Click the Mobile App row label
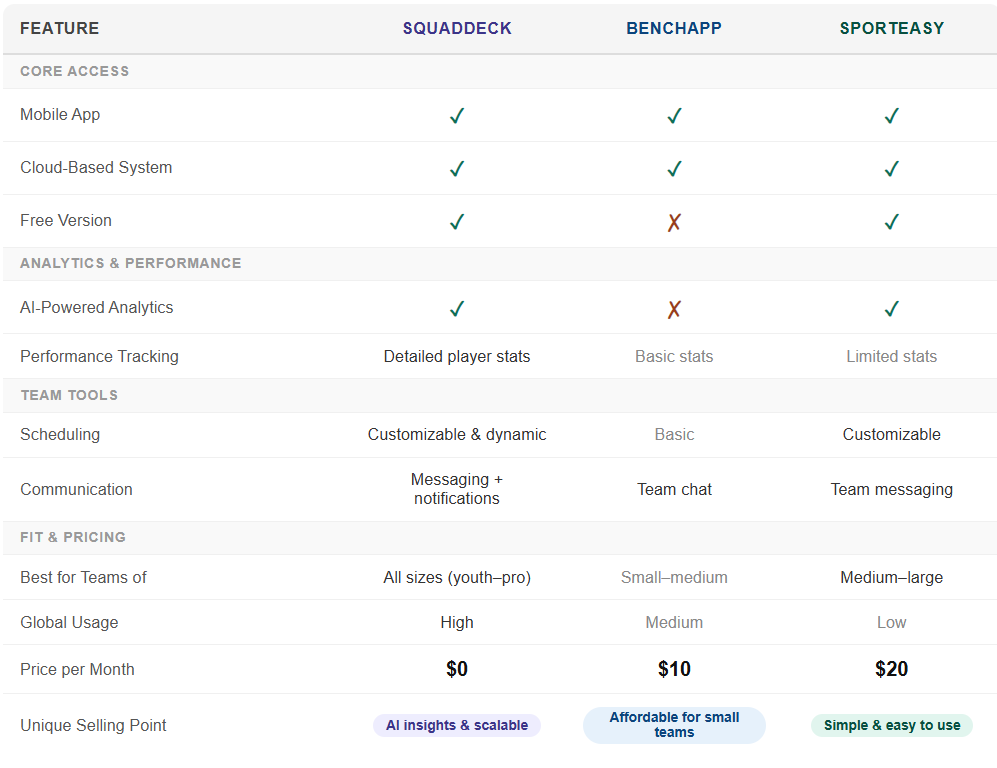The image size is (997, 768). tap(60, 114)
